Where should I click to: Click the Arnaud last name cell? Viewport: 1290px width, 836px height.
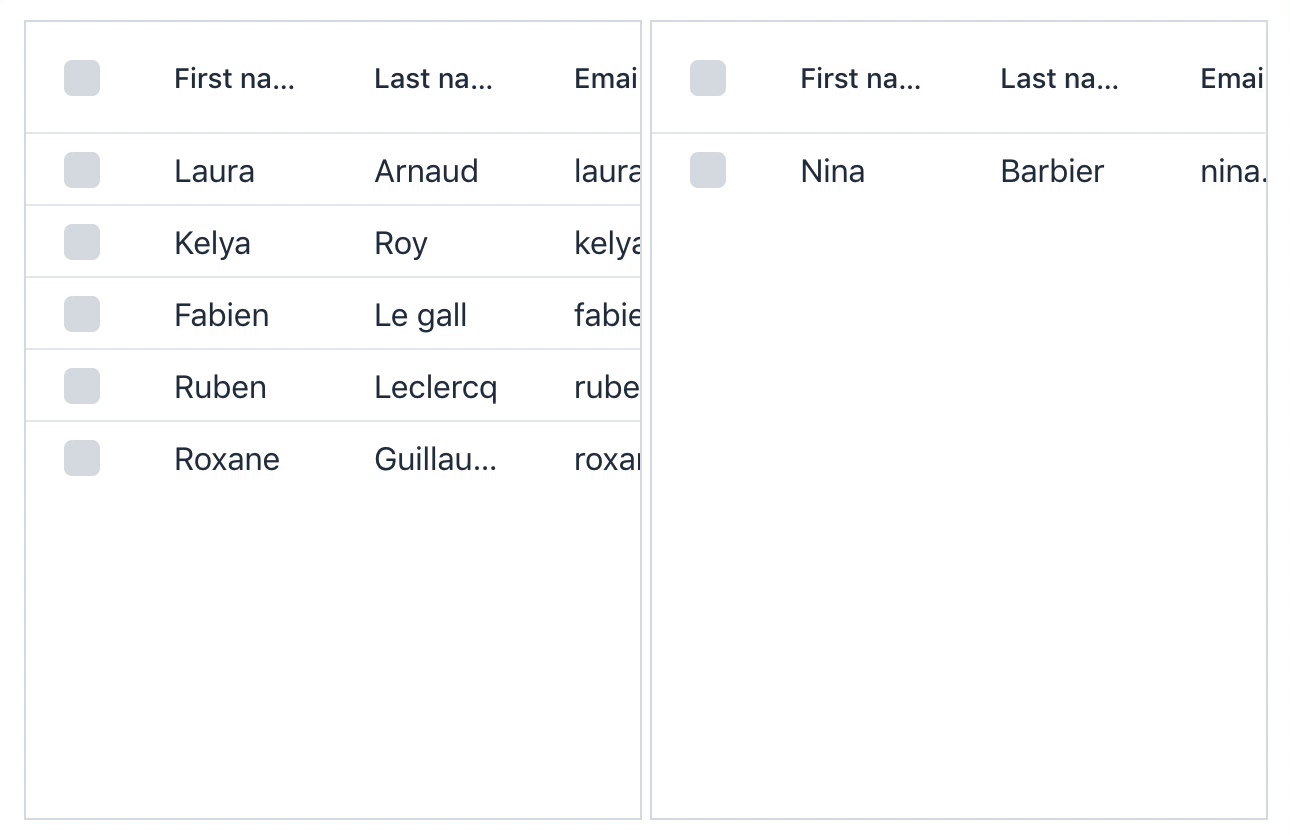click(426, 171)
